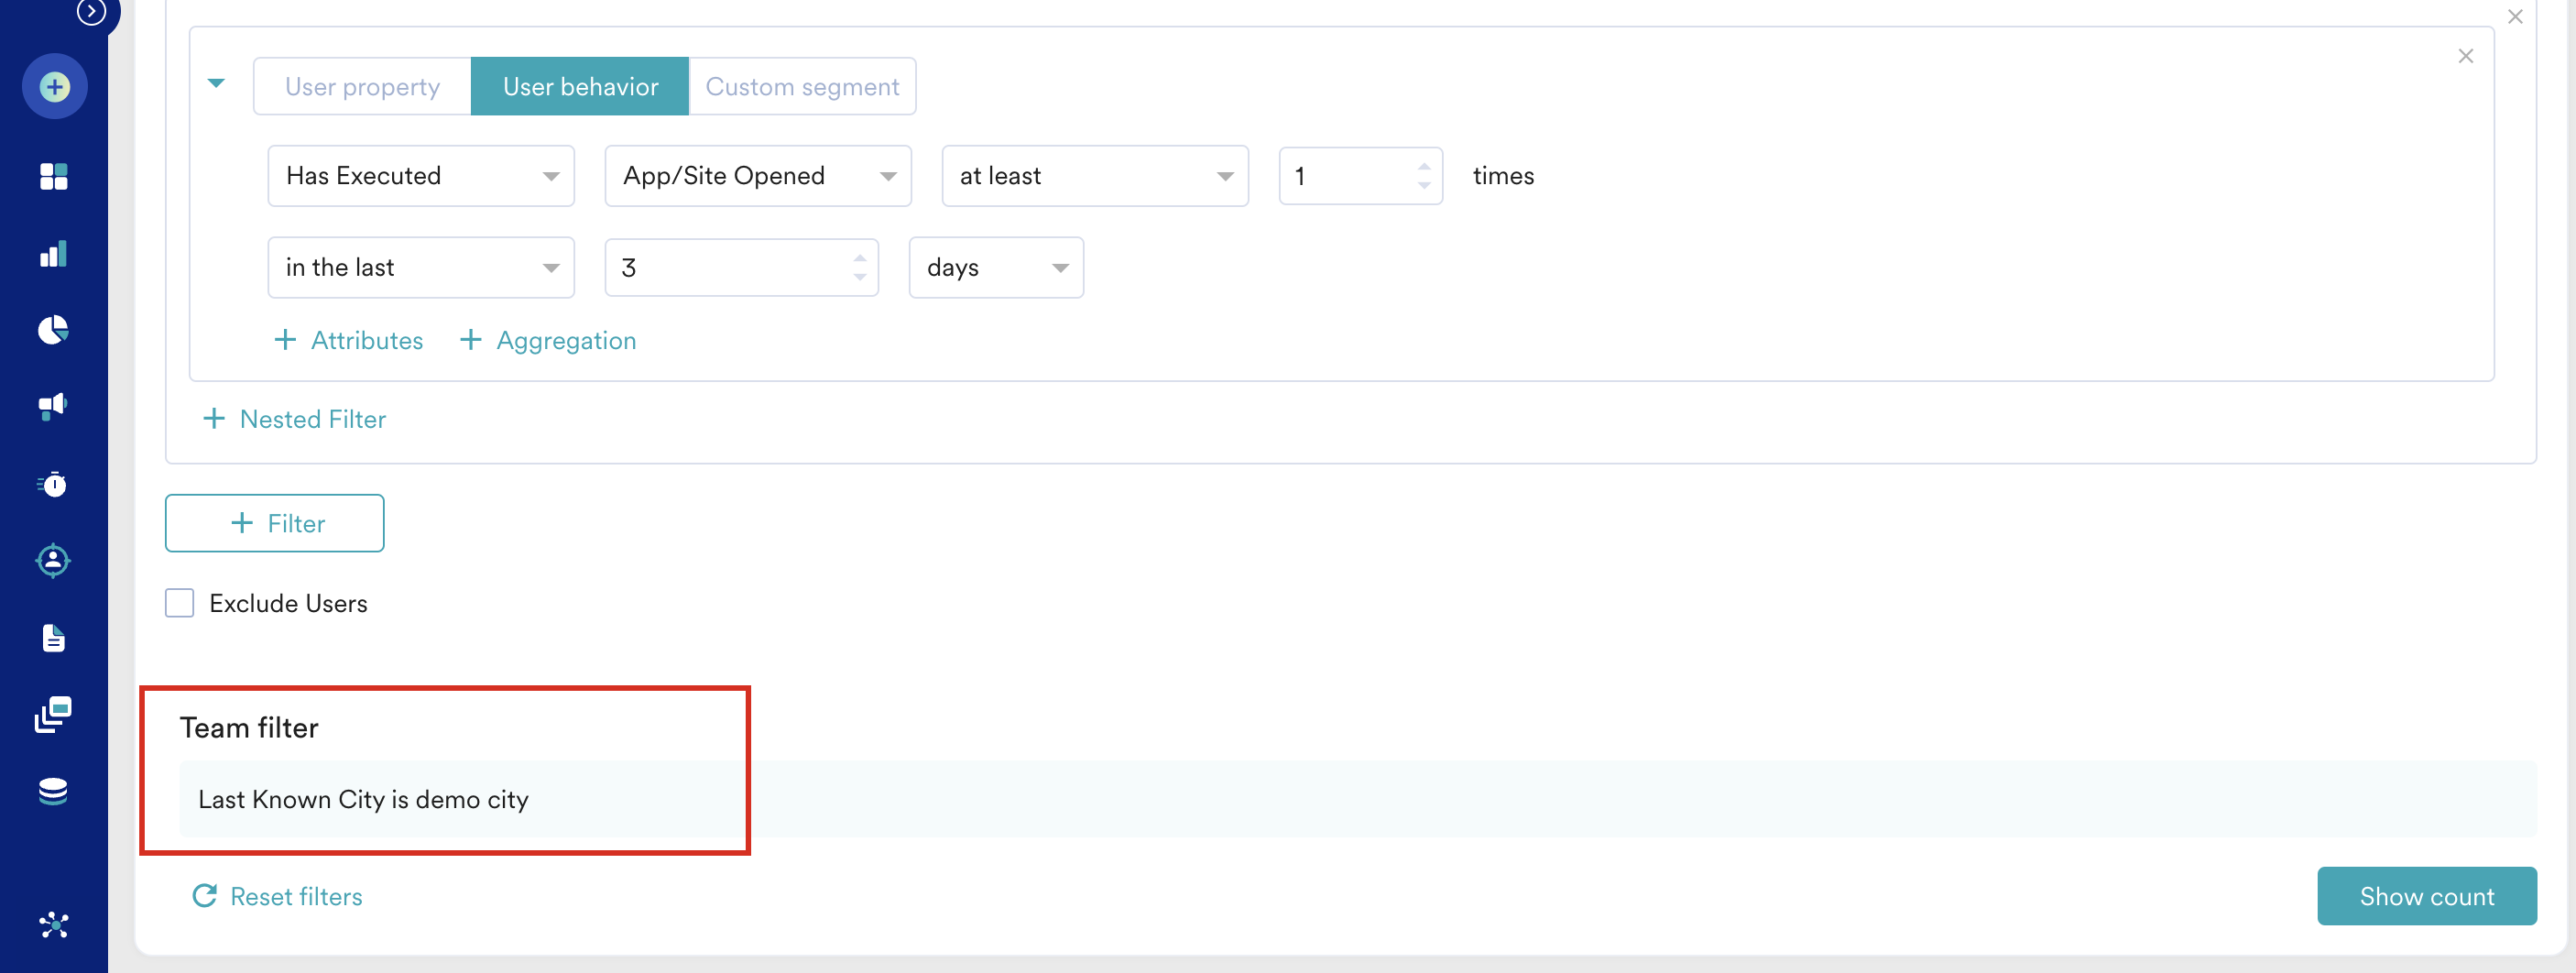Image resolution: width=2576 pixels, height=973 pixels.
Task: Open the dashboard grid icon in sidebar
Action: point(54,177)
